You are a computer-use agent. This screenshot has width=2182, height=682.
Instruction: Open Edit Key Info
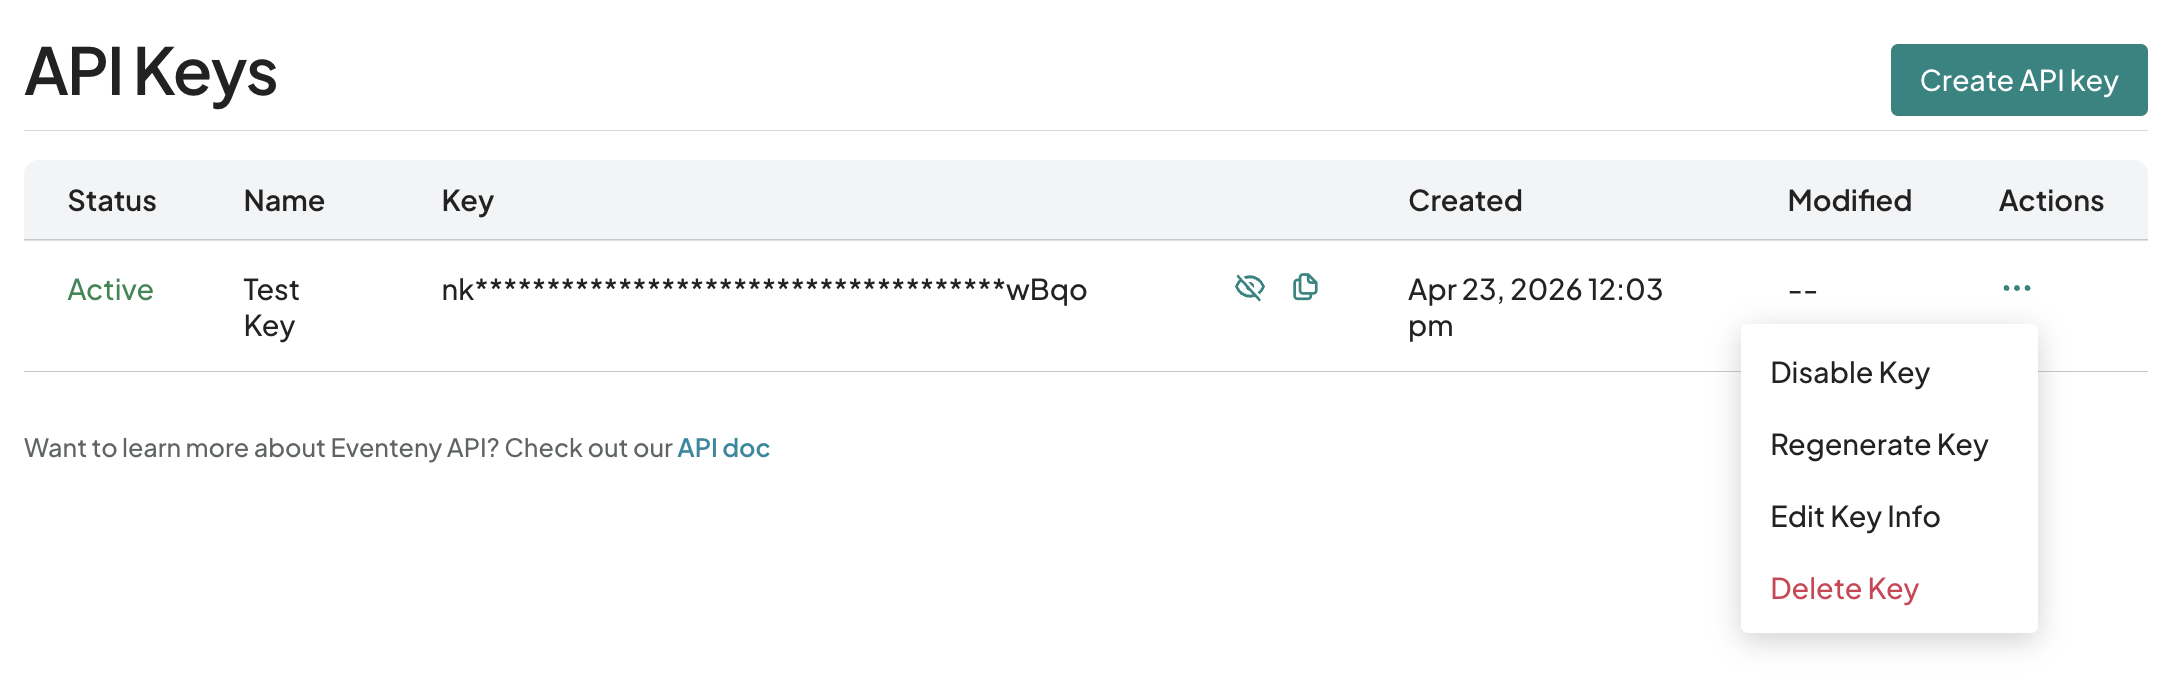point(1854,517)
